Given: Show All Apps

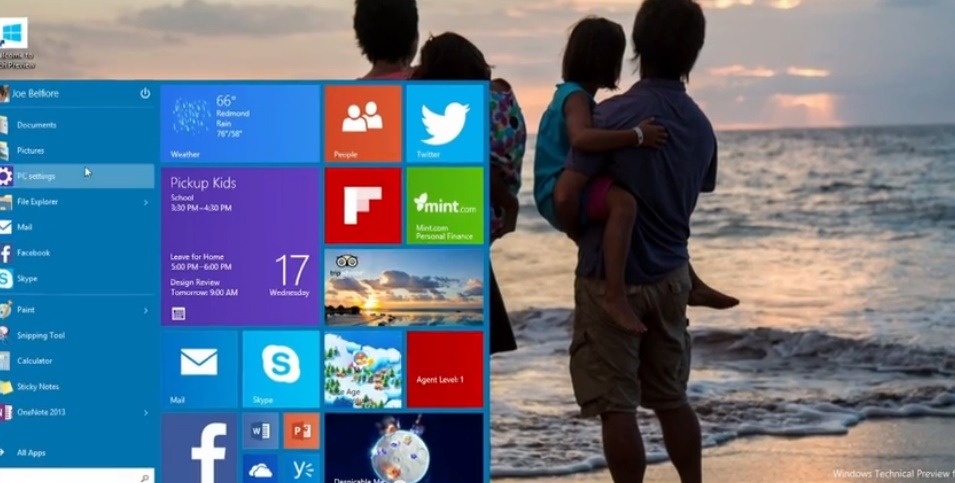Looking at the screenshot, I should tap(77, 453).
